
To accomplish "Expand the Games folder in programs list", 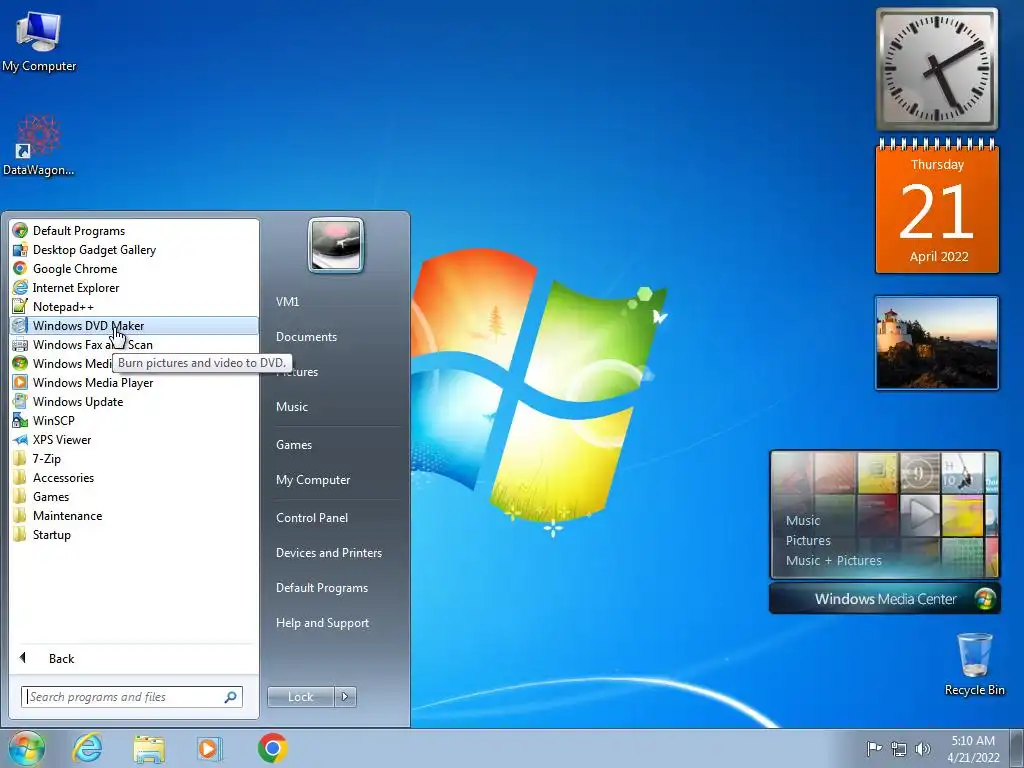I will tap(135, 496).
